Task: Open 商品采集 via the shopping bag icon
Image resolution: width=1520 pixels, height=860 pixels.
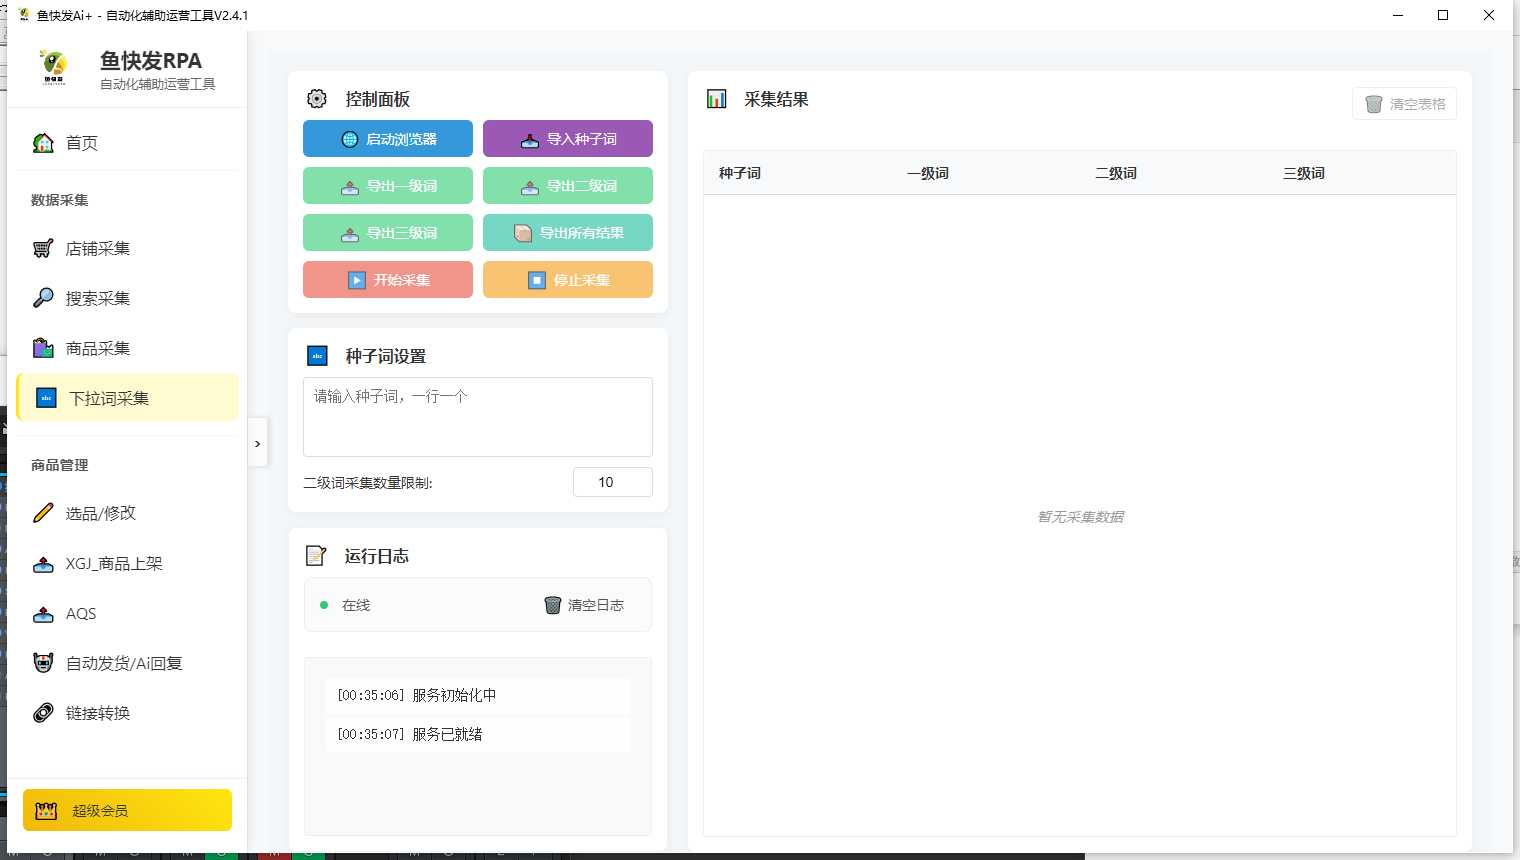Action: coord(42,347)
